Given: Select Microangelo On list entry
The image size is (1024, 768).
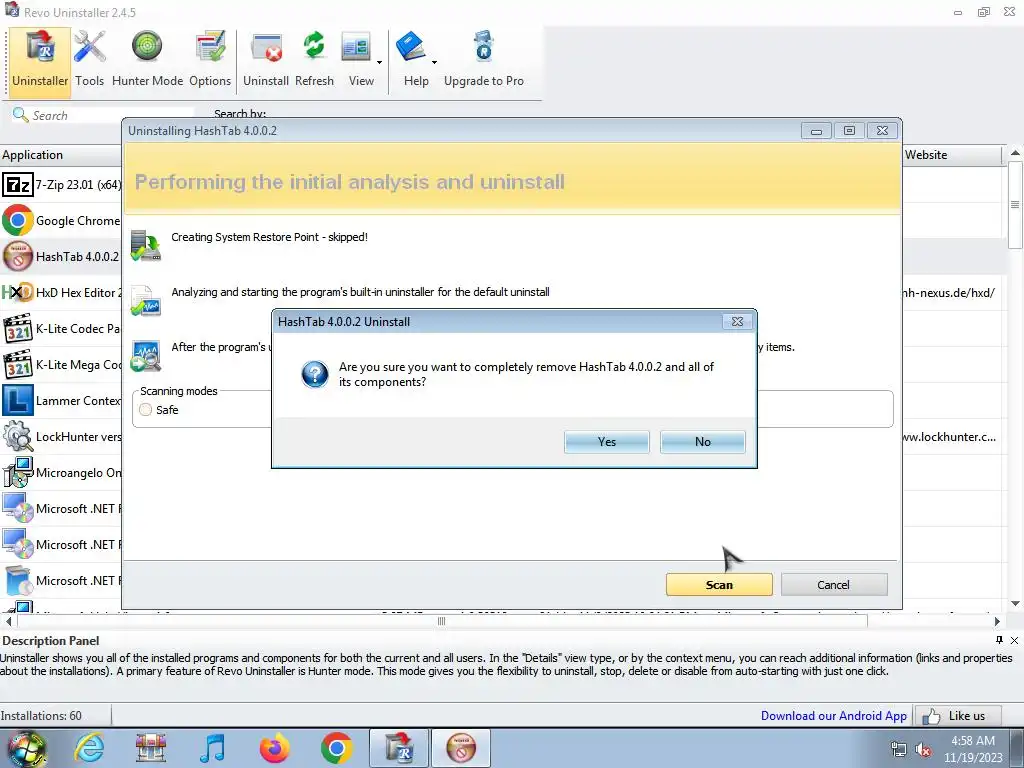Looking at the screenshot, I should click(61, 472).
